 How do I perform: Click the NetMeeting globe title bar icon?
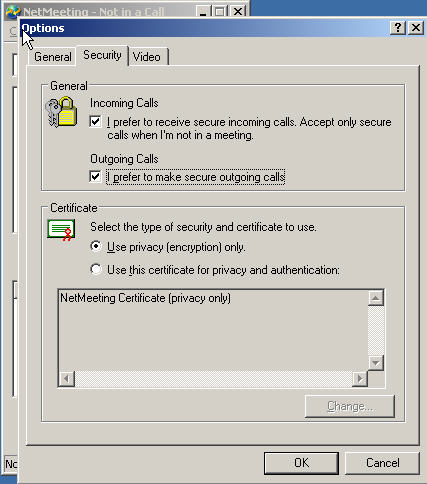pyautogui.click(x=13, y=12)
